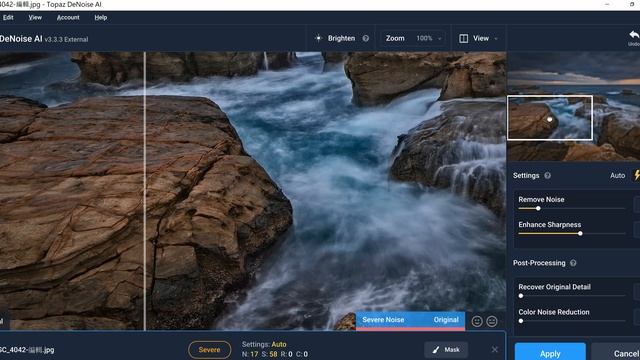The image size is (640, 360).
Task: Click the lightning bolt auto icon
Action: tap(636, 176)
